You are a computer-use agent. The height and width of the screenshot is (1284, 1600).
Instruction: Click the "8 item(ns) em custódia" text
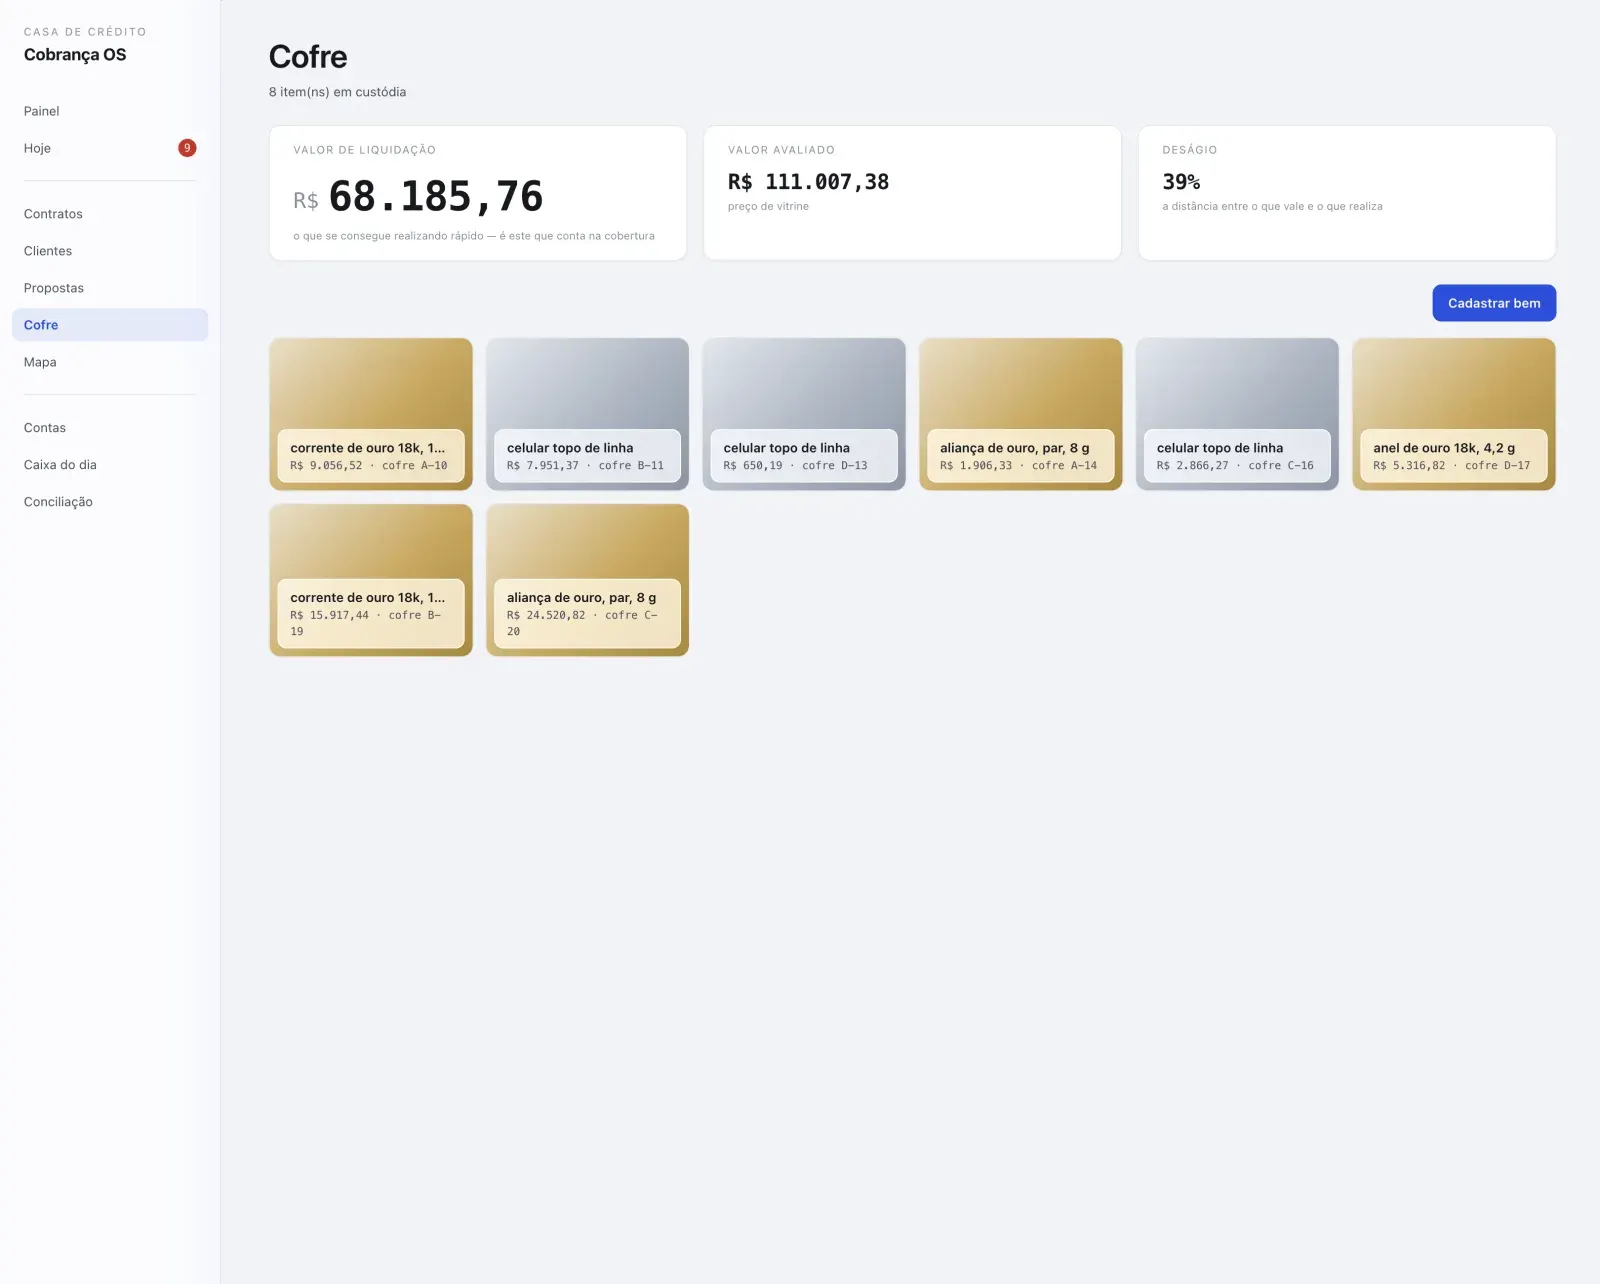click(x=337, y=92)
